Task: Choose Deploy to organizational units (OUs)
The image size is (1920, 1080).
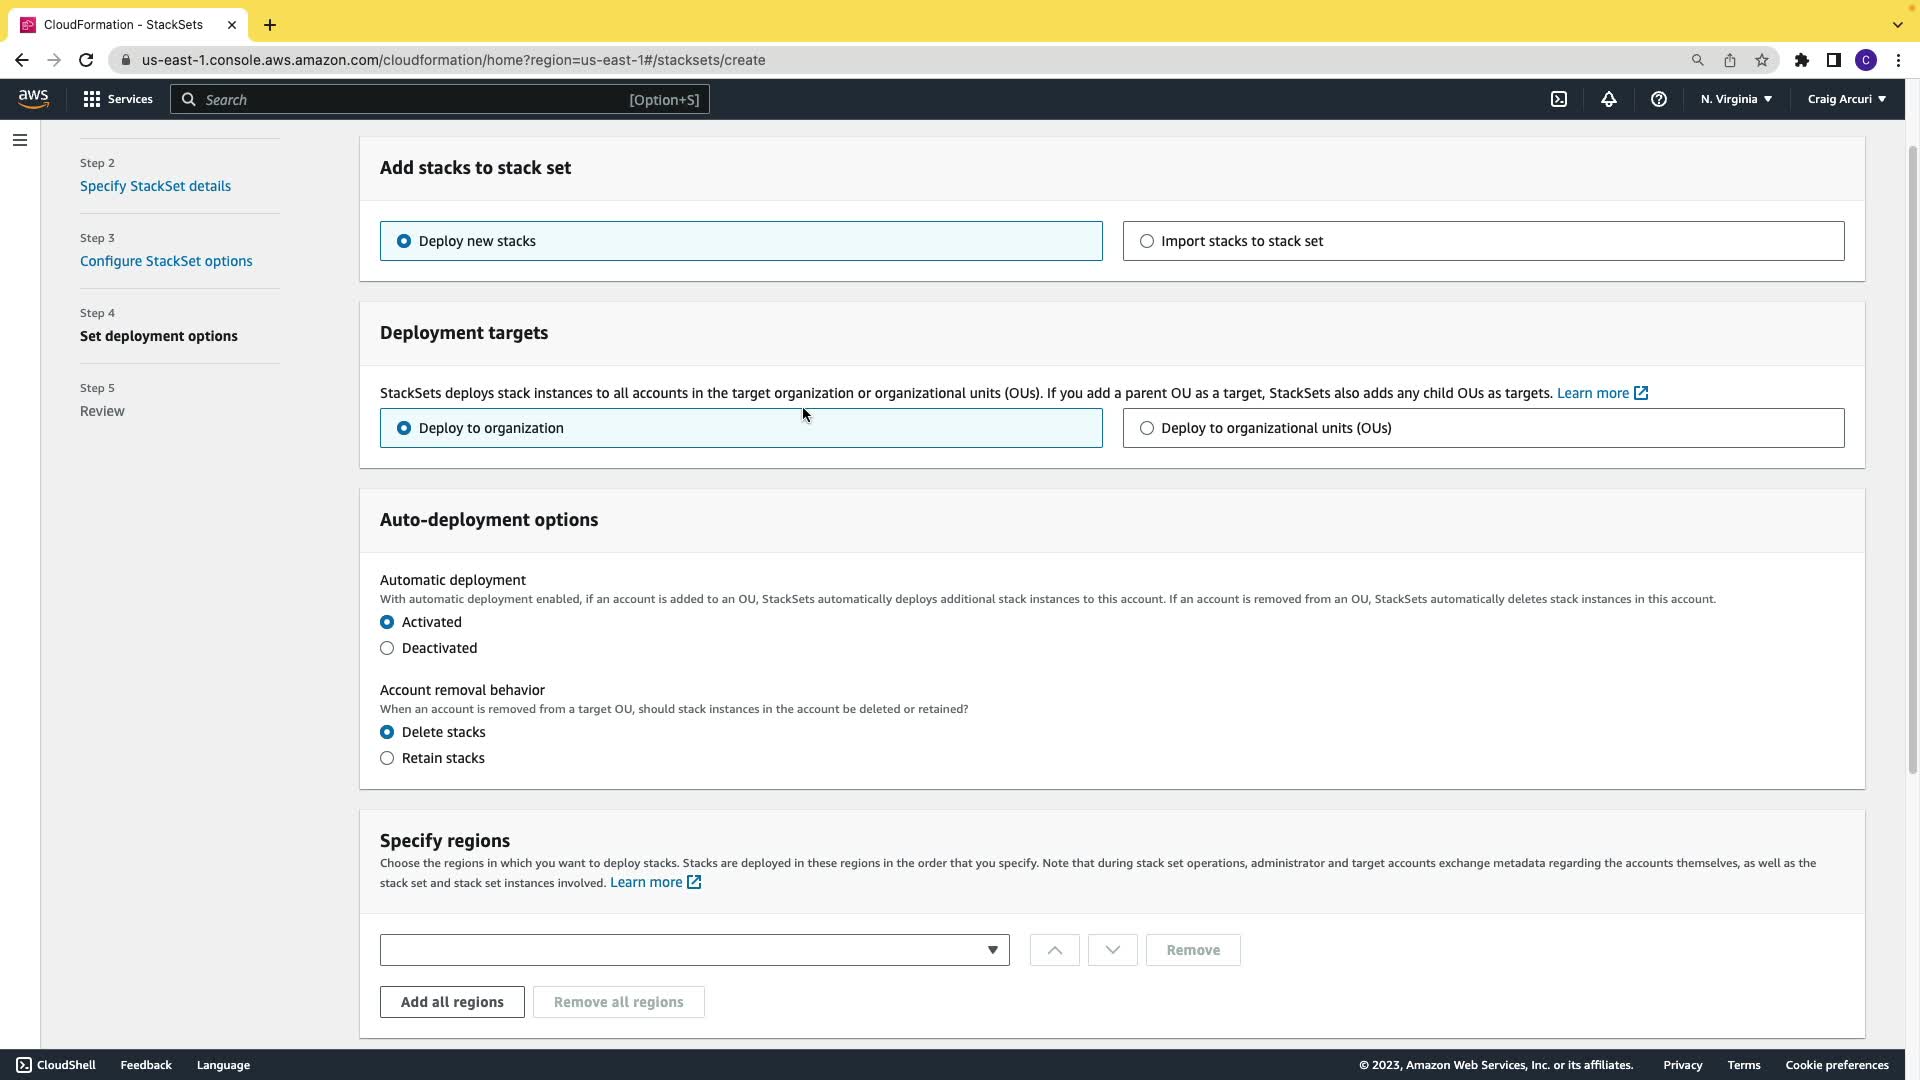Action: pyautogui.click(x=1147, y=428)
